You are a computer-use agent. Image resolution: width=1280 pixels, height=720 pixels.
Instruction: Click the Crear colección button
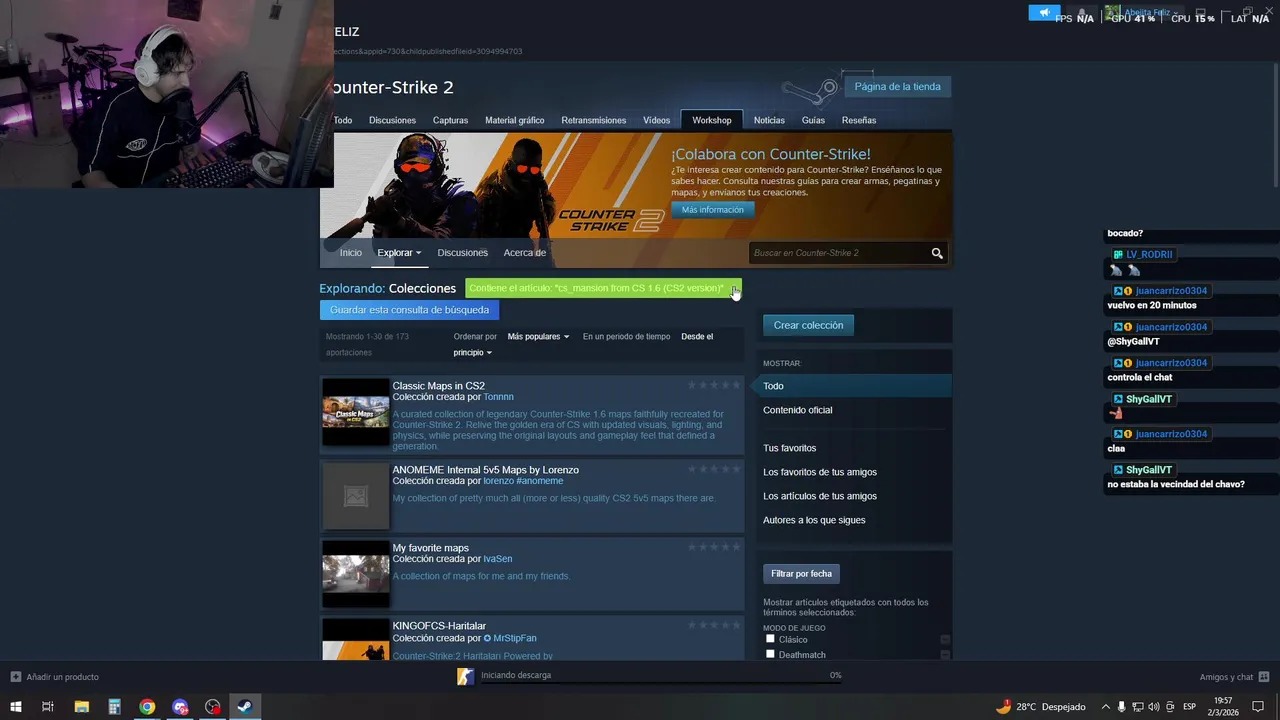pos(808,325)
